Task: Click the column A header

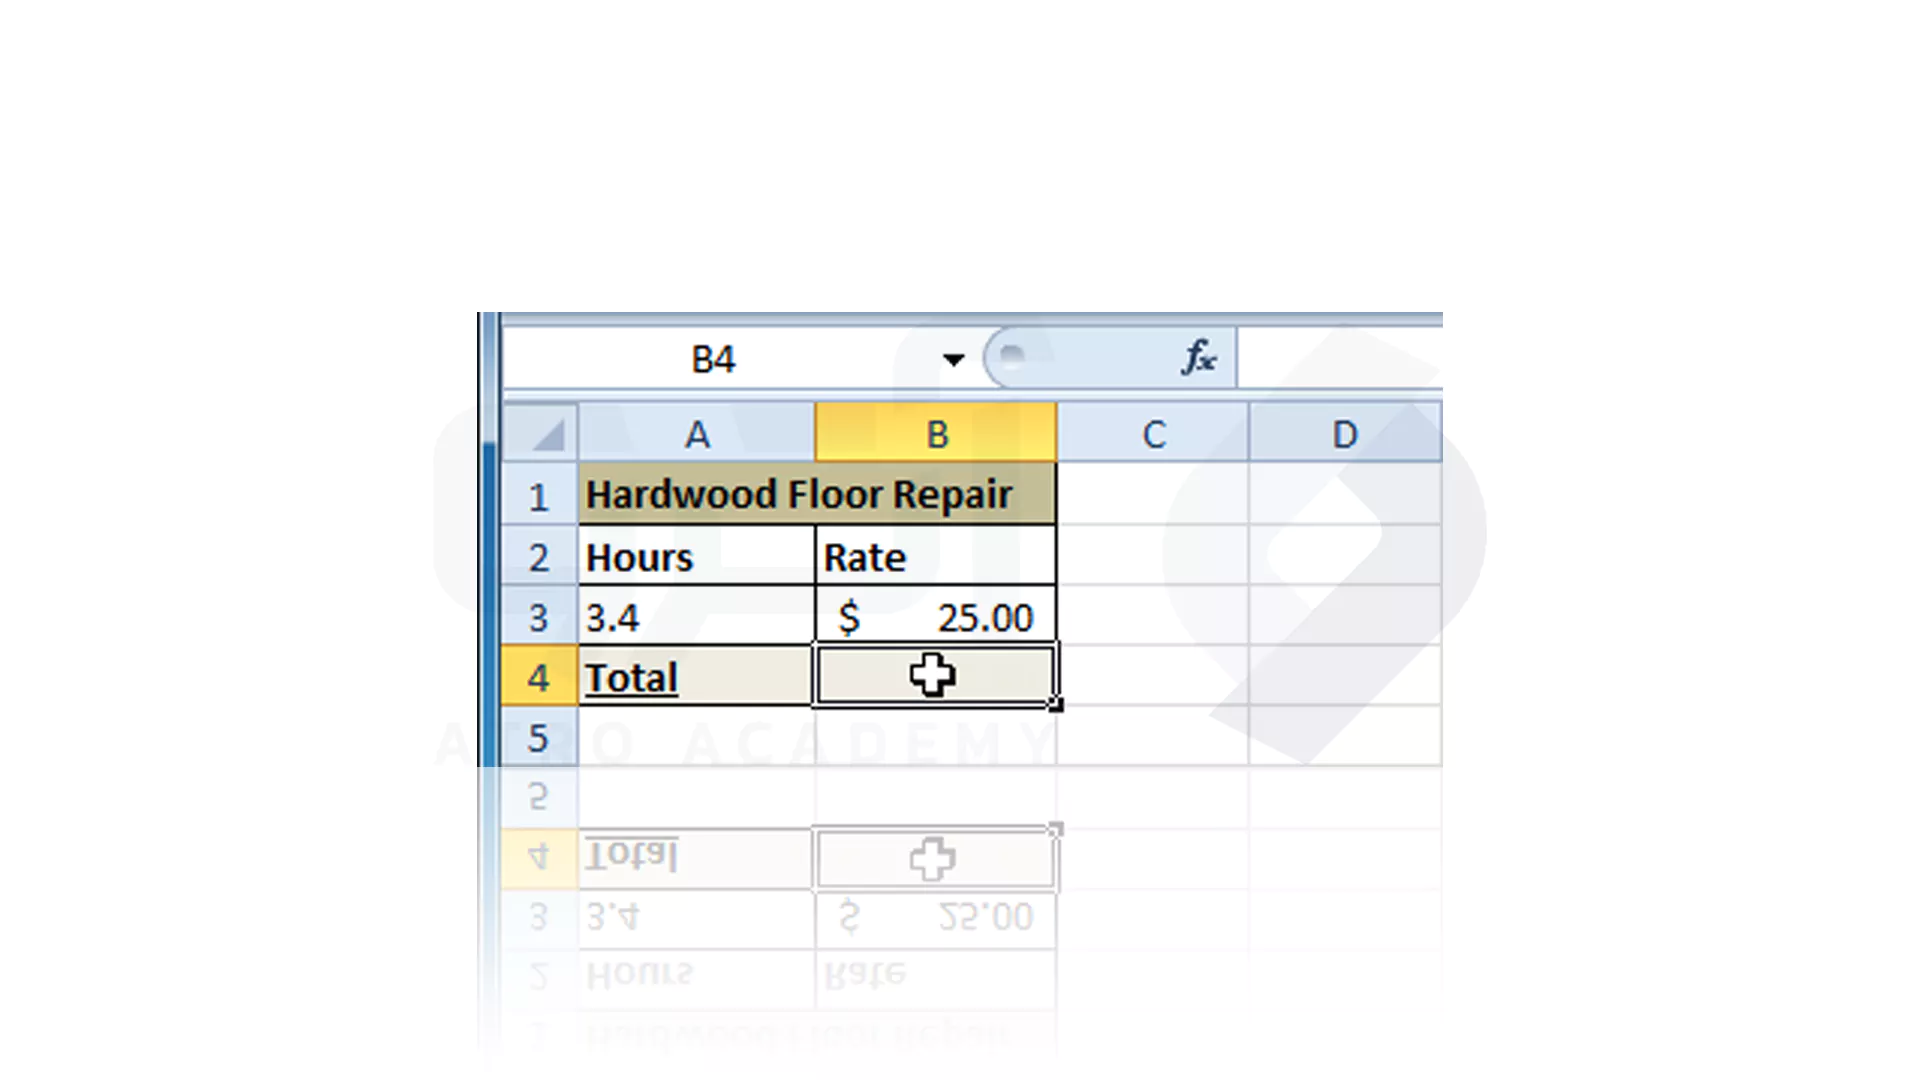Action: pyautogui.click(x=695, y=433)
